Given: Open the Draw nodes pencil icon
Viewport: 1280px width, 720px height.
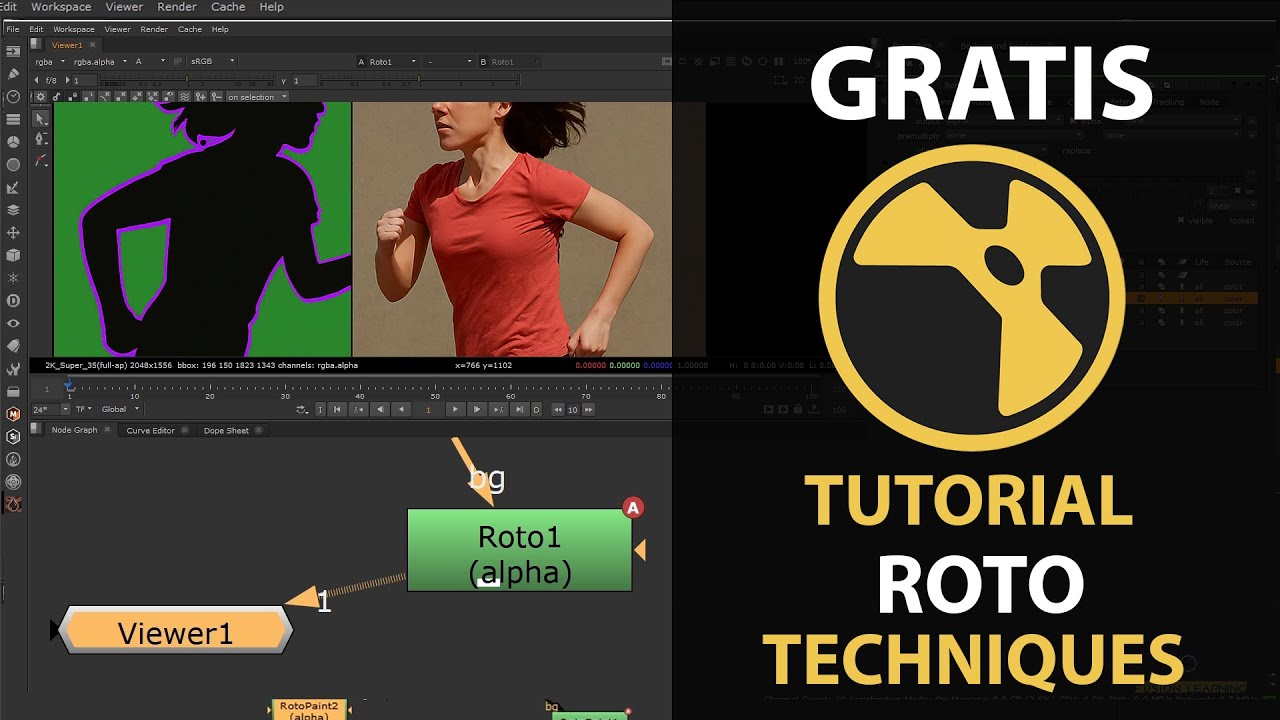Looking at the screenshot, I should [x=13, y=74].
